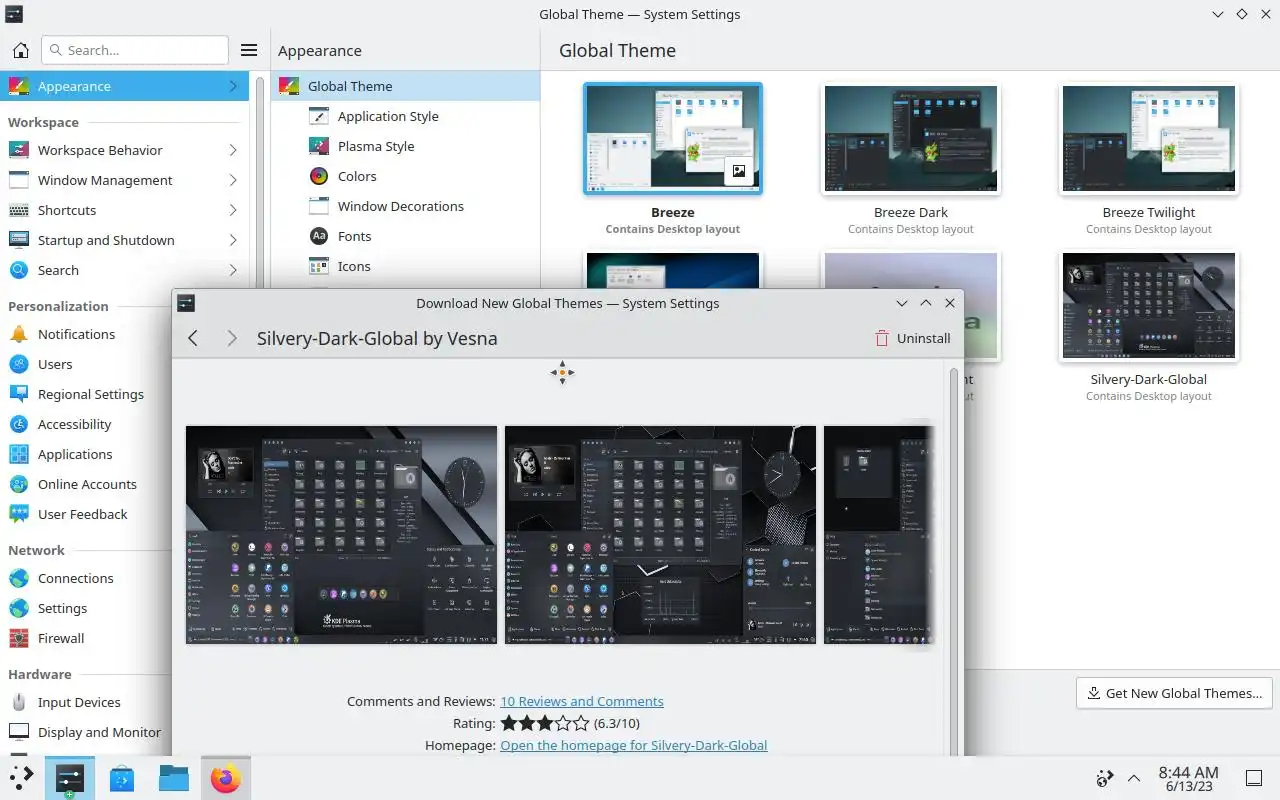Click the Connections globe icon
This screenshot has width=1280, height=800.
click(19, 578)
